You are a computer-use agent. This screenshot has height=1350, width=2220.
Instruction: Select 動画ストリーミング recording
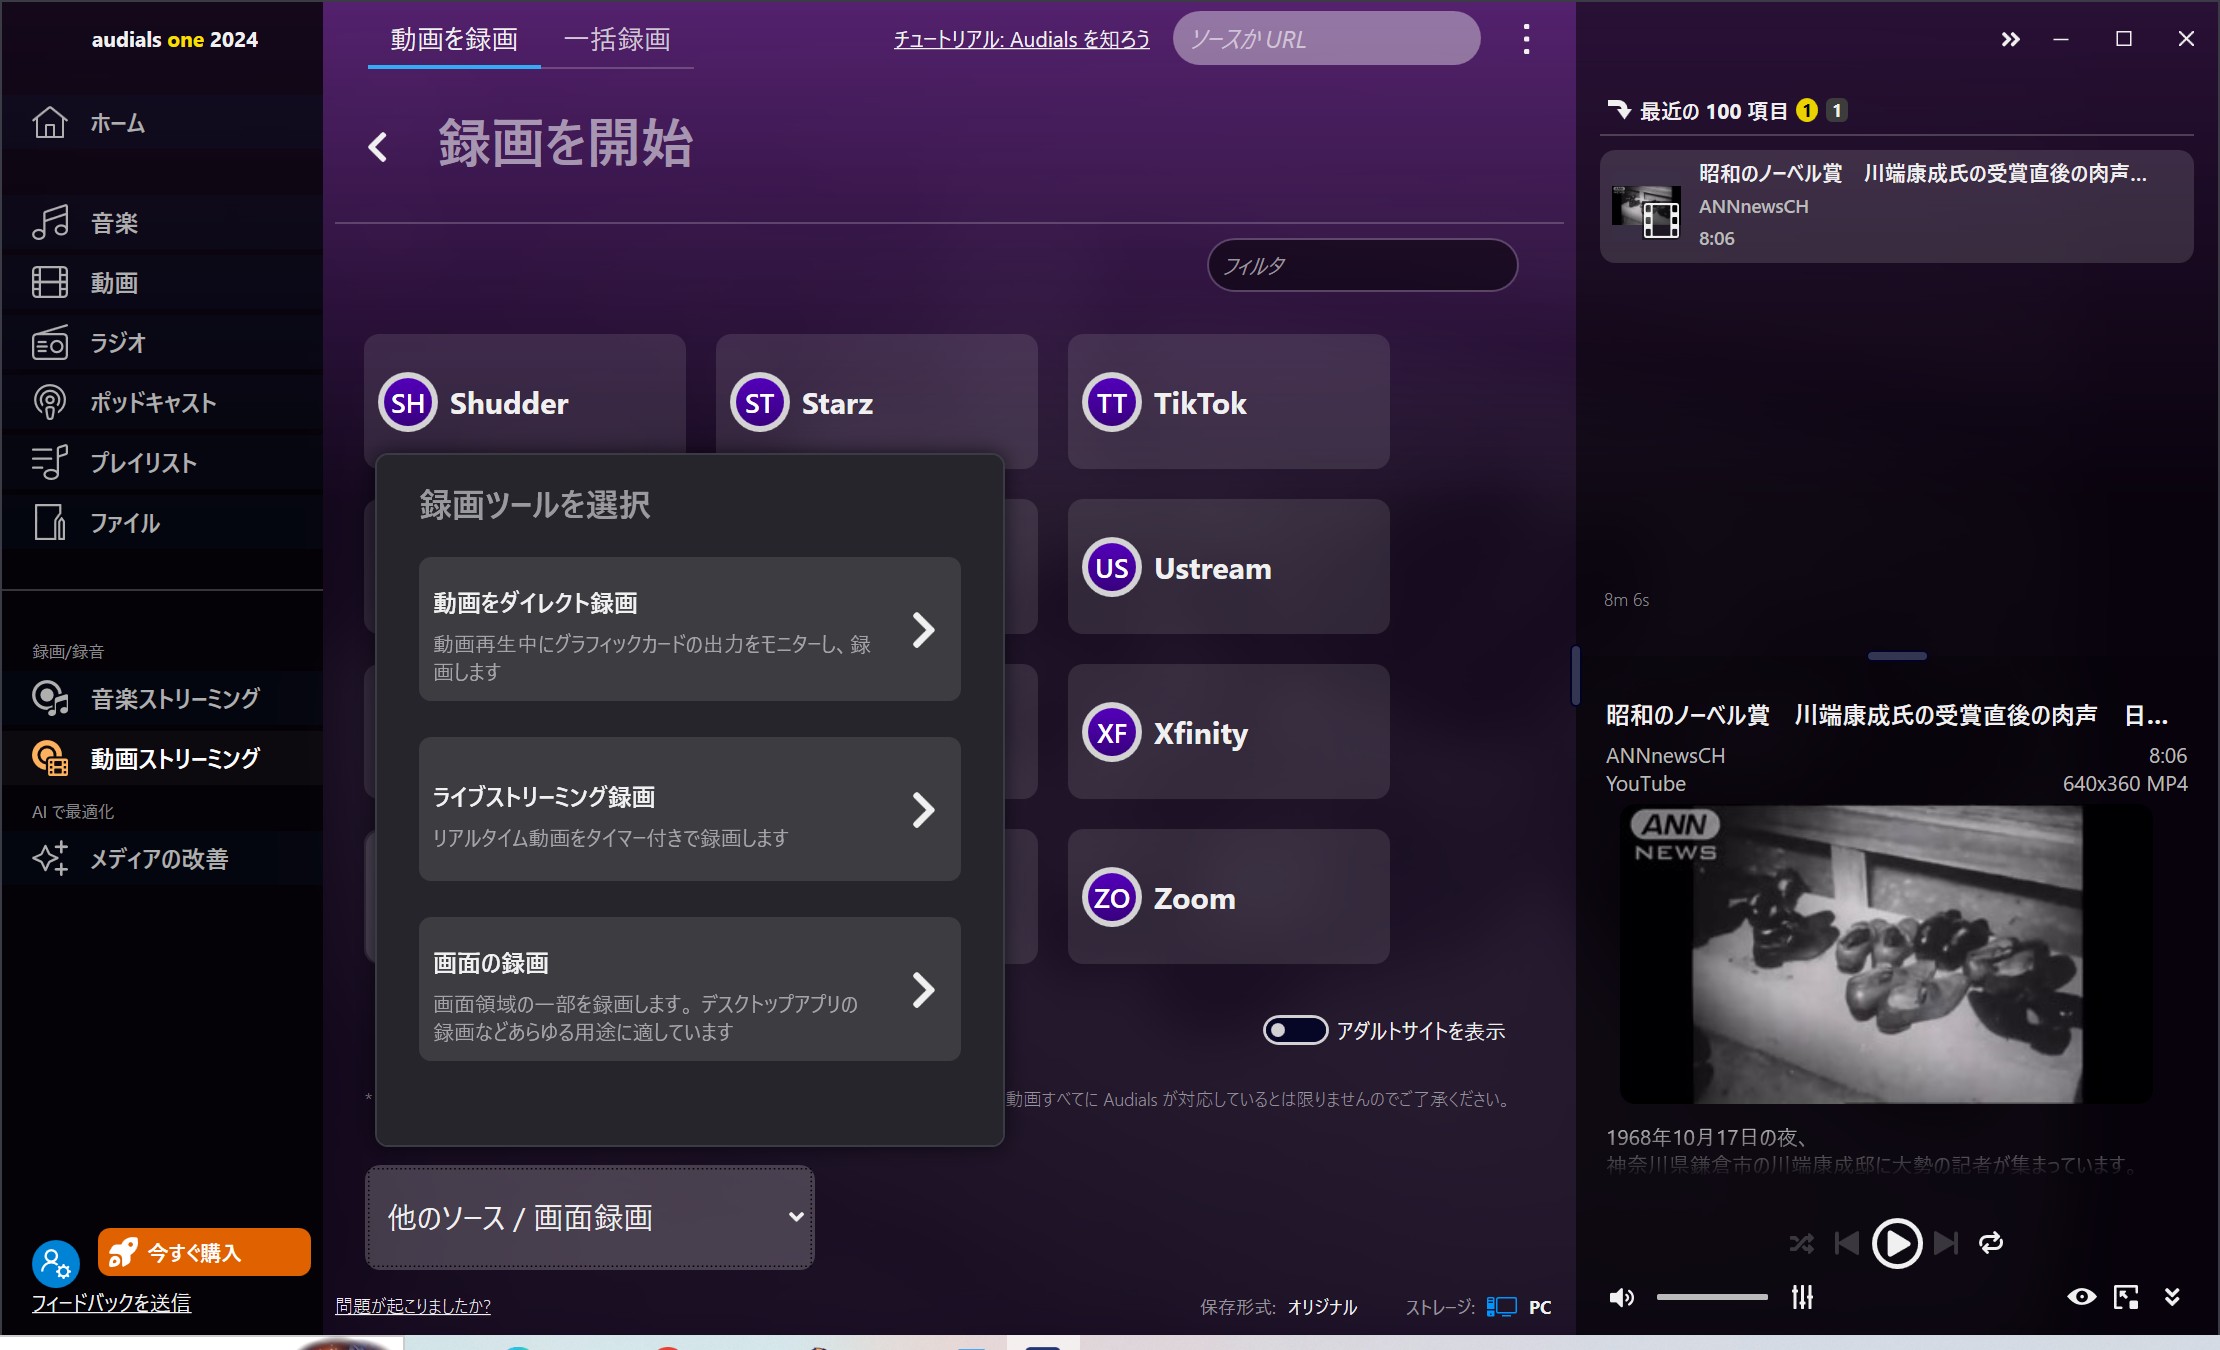click(x=162, y=758)
